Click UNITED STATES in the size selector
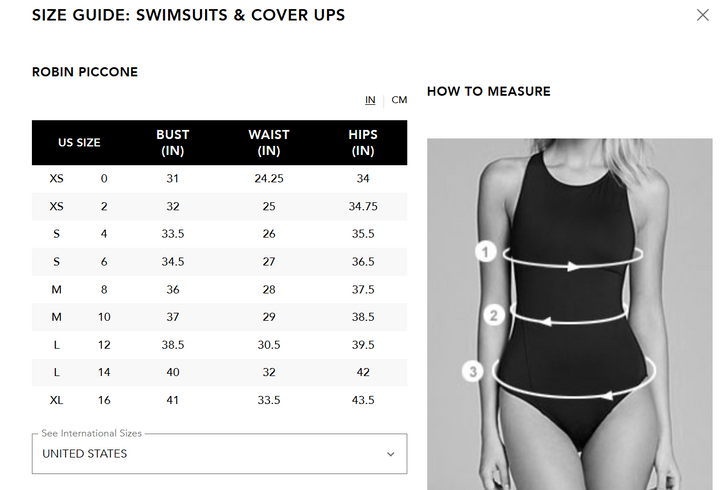The height and width of the screenshot is (490, 720). point(85,454)
